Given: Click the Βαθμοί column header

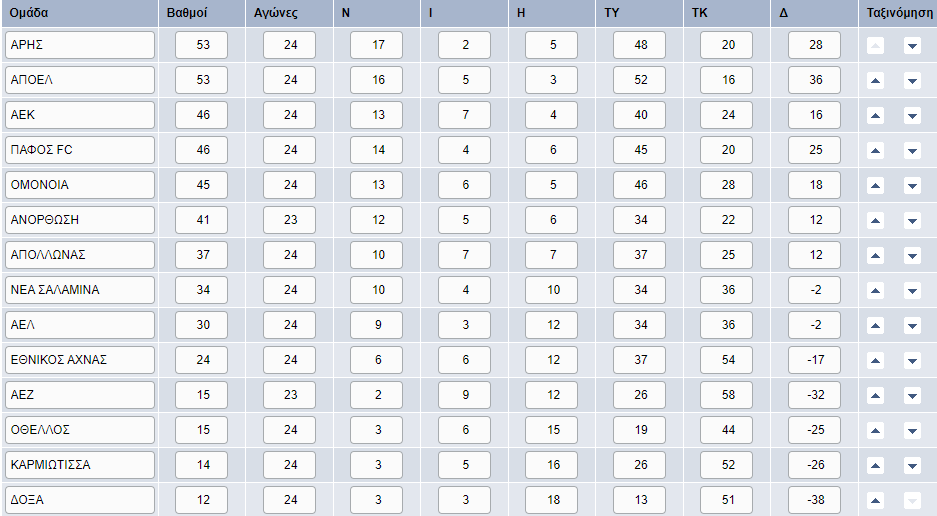Looking at the screenshot, I should [187, 13].
